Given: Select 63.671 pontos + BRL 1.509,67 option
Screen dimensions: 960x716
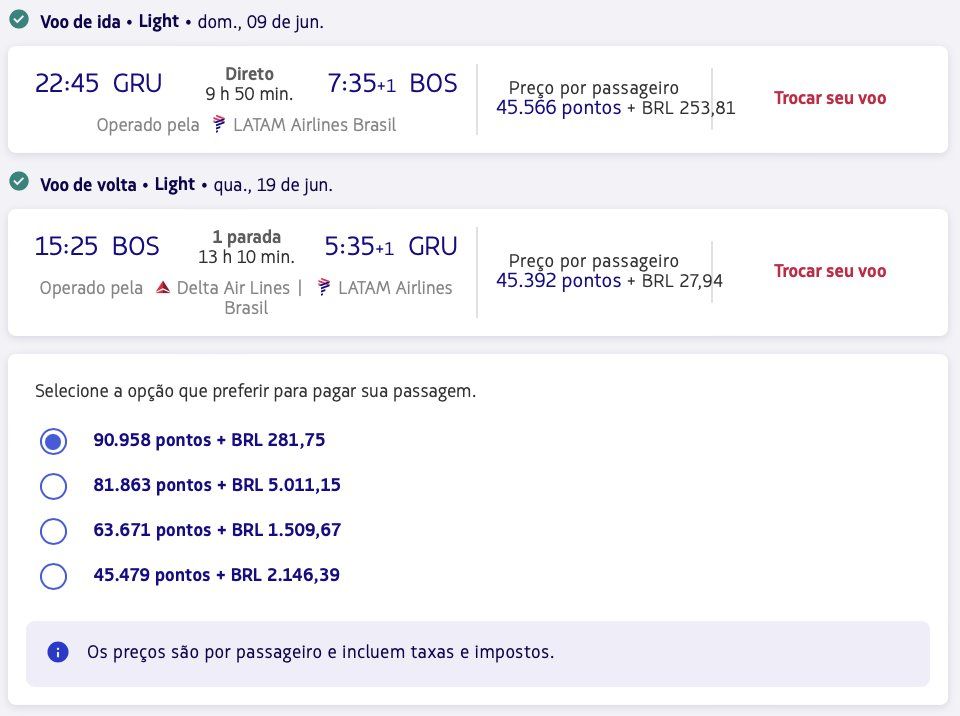Looking at the screenshot, I should pyautogui.click(x=53, y=531).
